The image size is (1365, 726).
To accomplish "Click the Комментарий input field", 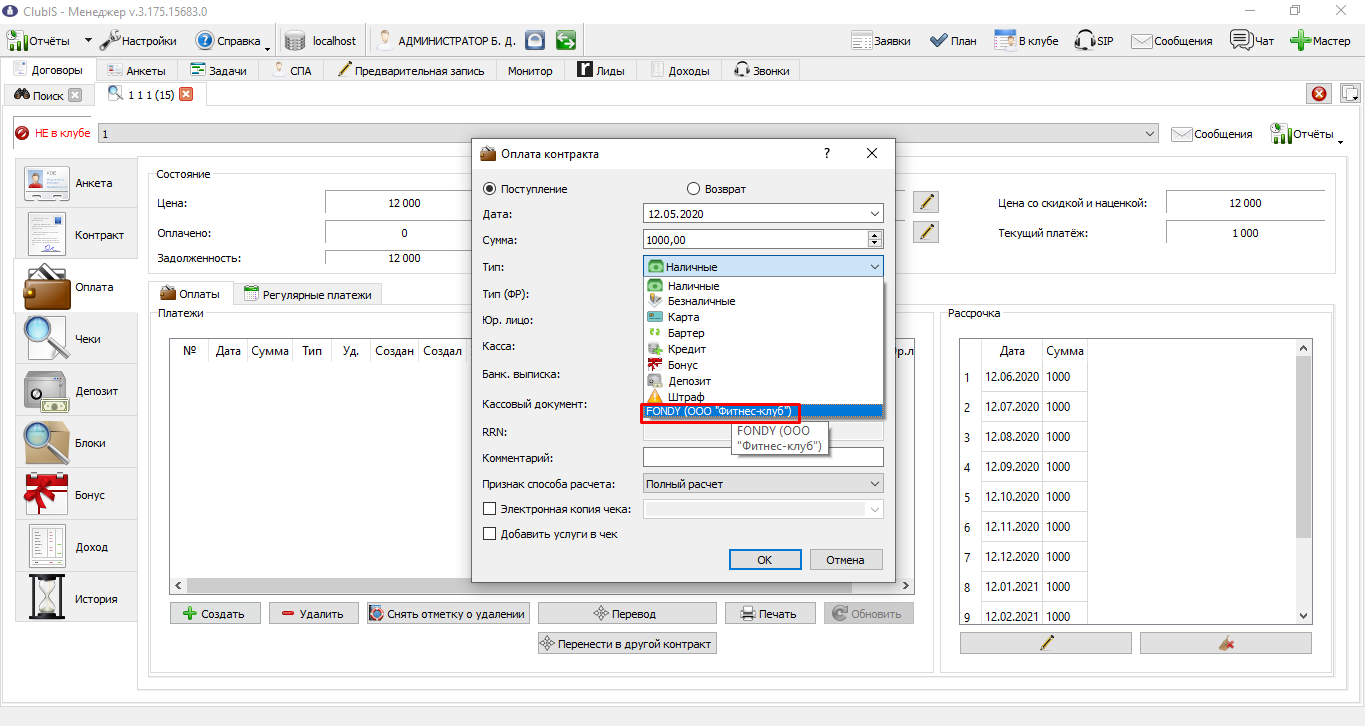I will pos(763,457).
